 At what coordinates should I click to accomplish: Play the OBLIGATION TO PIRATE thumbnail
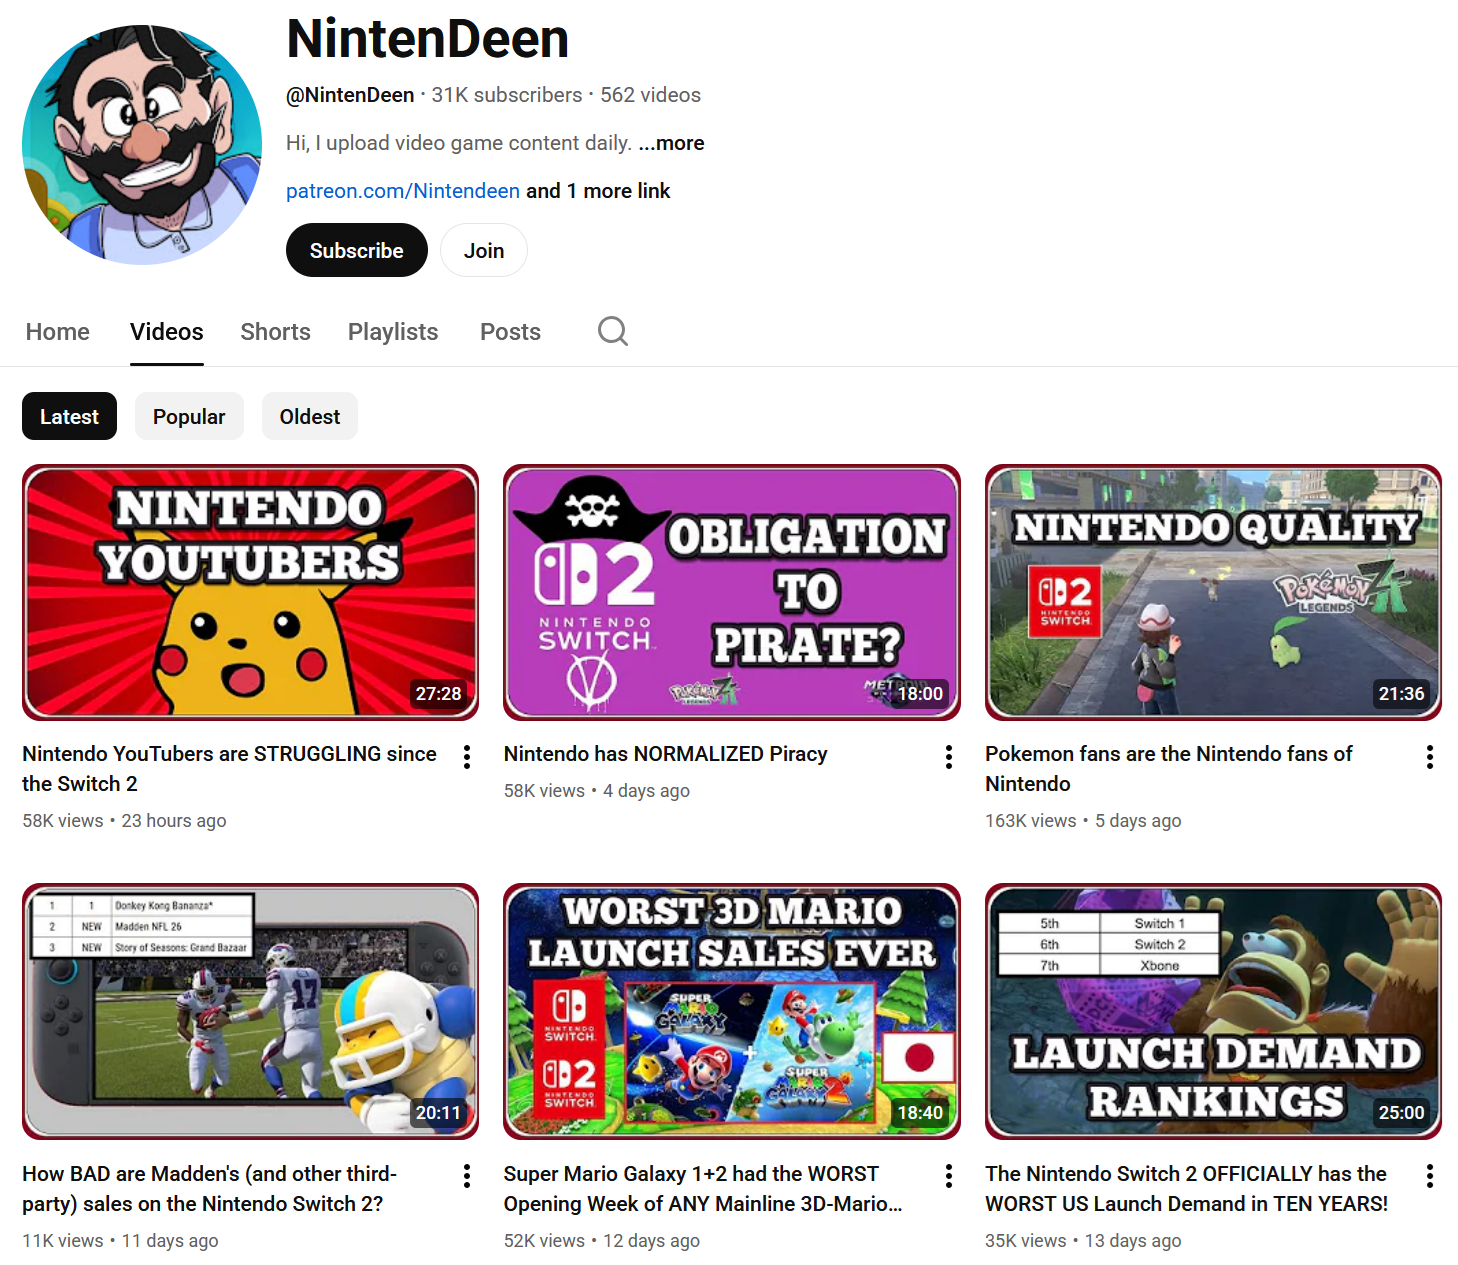732,592
